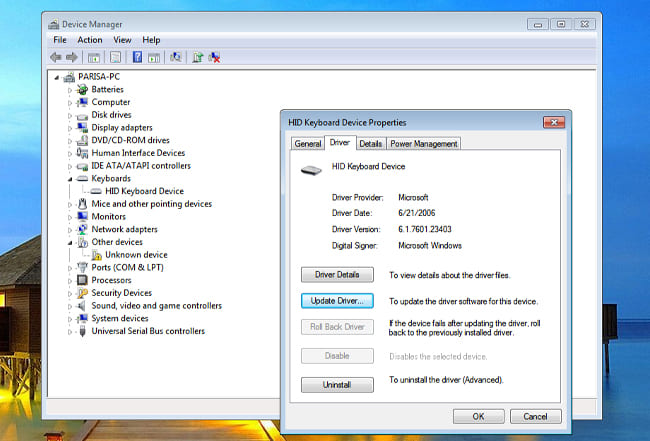
Task: Click Cancel in the properties dialog
Action: click(x=536, y=417)
